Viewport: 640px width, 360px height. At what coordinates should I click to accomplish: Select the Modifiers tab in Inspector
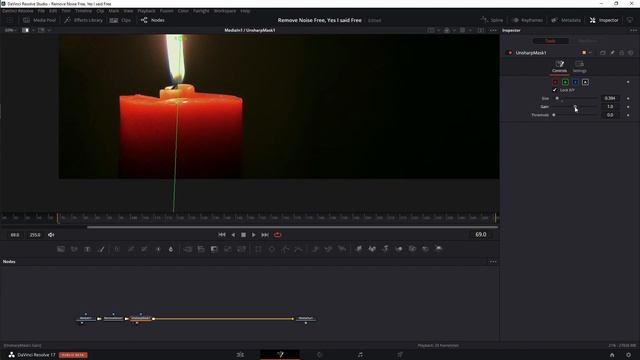click(x=587, y=41)
